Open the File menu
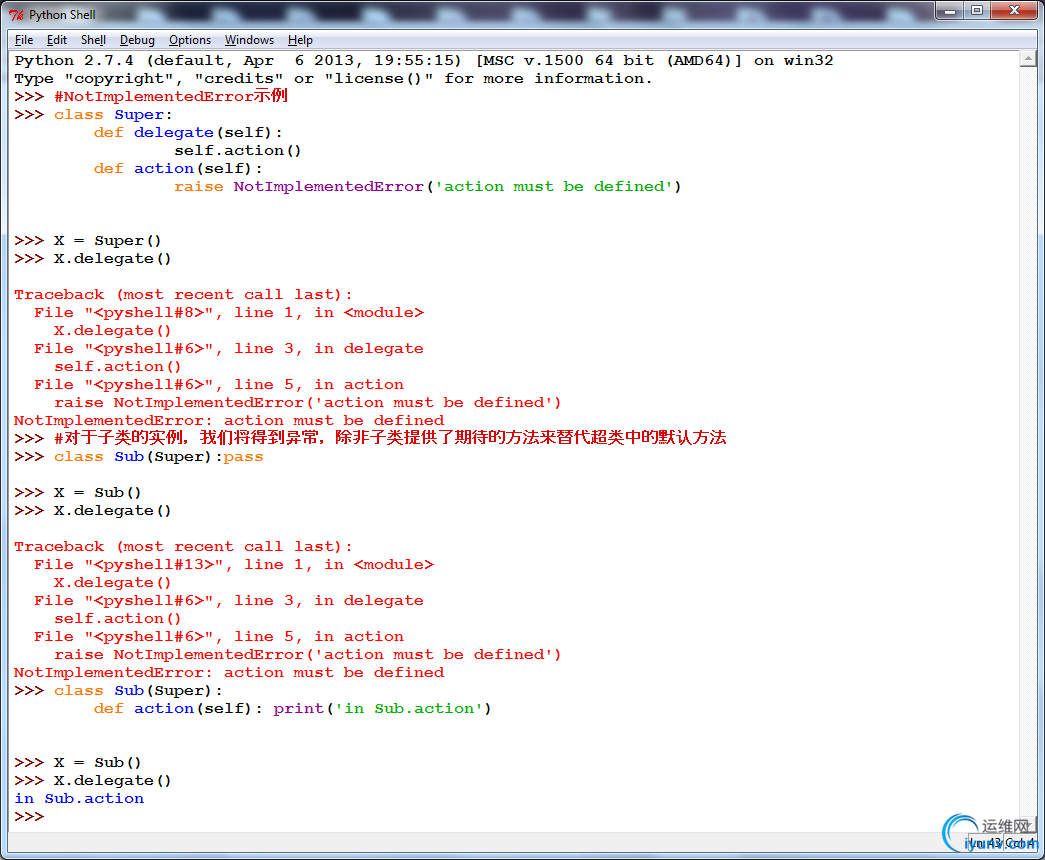Image resolution: width=1045 pixels, height=860 pixels. (x=24, y=40)
